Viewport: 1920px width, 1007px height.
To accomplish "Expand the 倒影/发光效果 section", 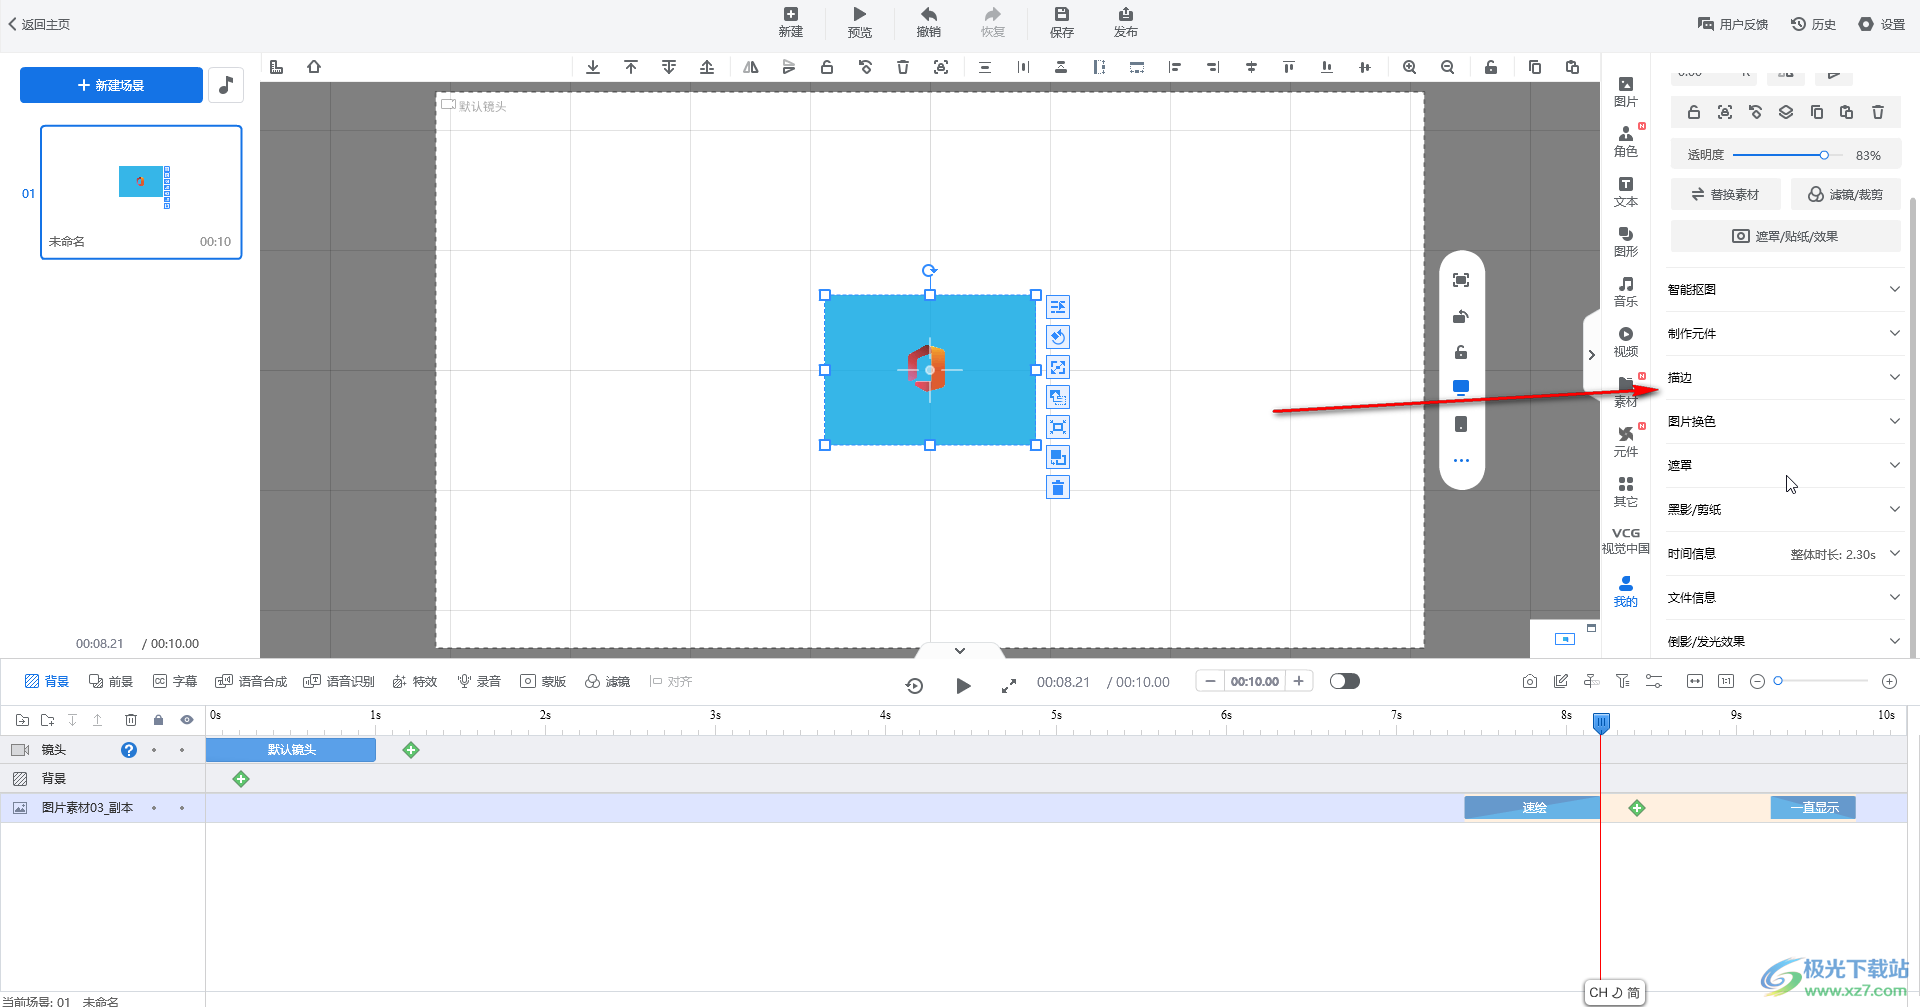I will pyautogui.click(x=1784, y=641).
